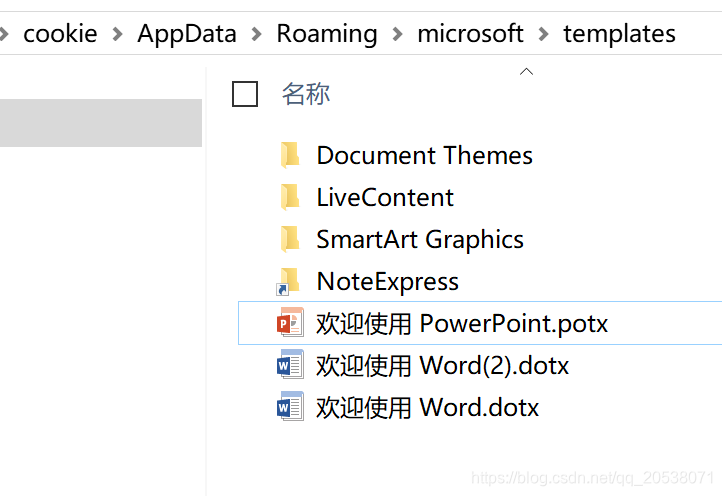This screenshot has height=496, width=722.
Task: Select the NoteExpress shortcut name
Action: pyautogui.click(x=388, y=282)
